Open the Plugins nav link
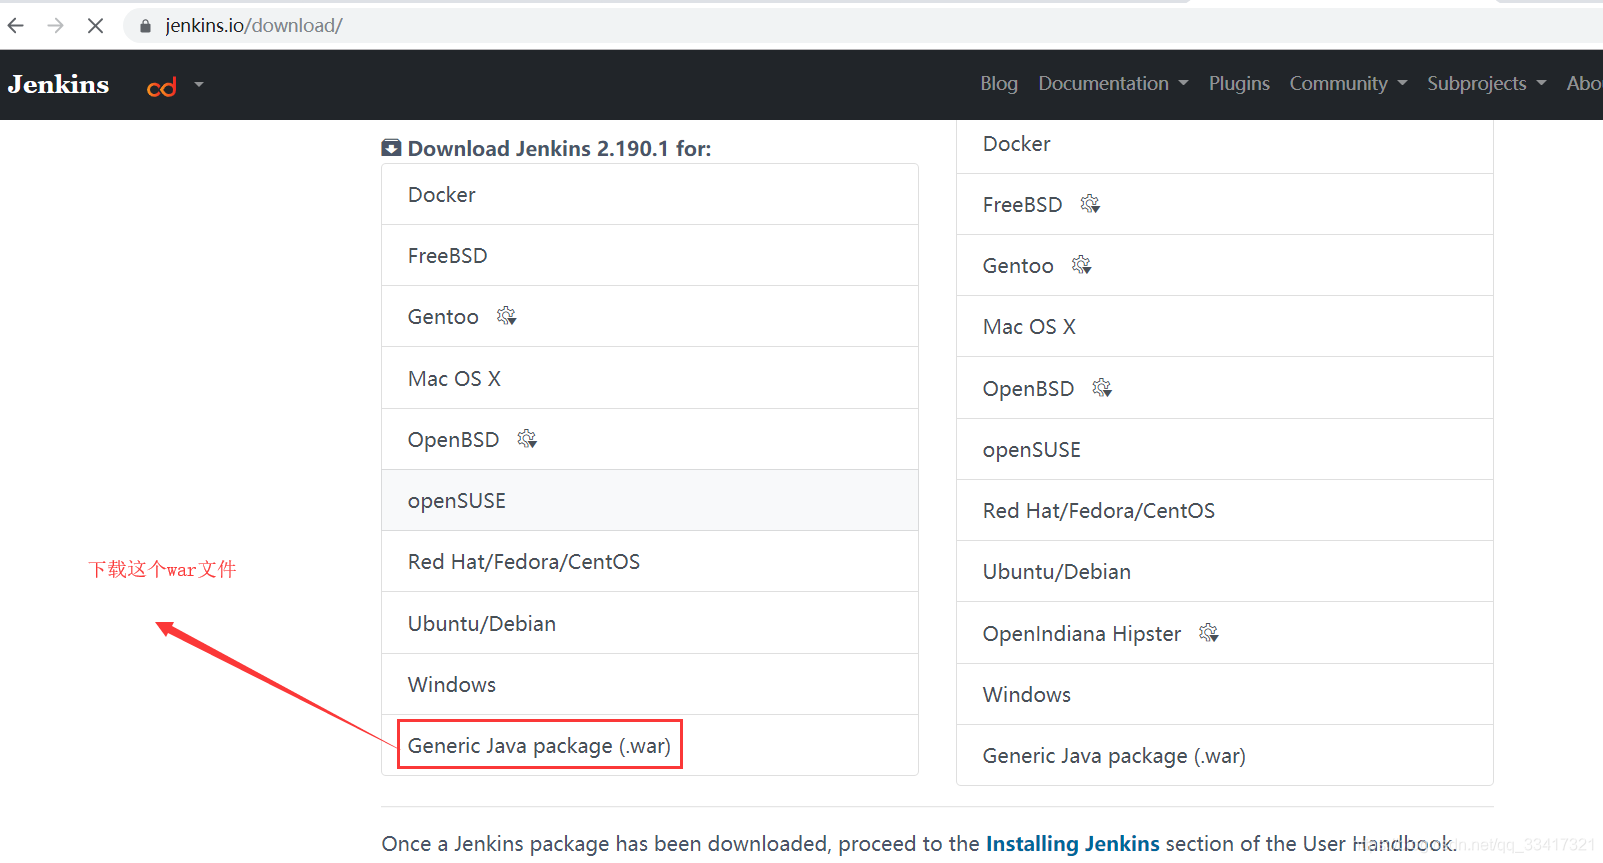Viewport: 1603px width, 863px height. [1239, 84]
